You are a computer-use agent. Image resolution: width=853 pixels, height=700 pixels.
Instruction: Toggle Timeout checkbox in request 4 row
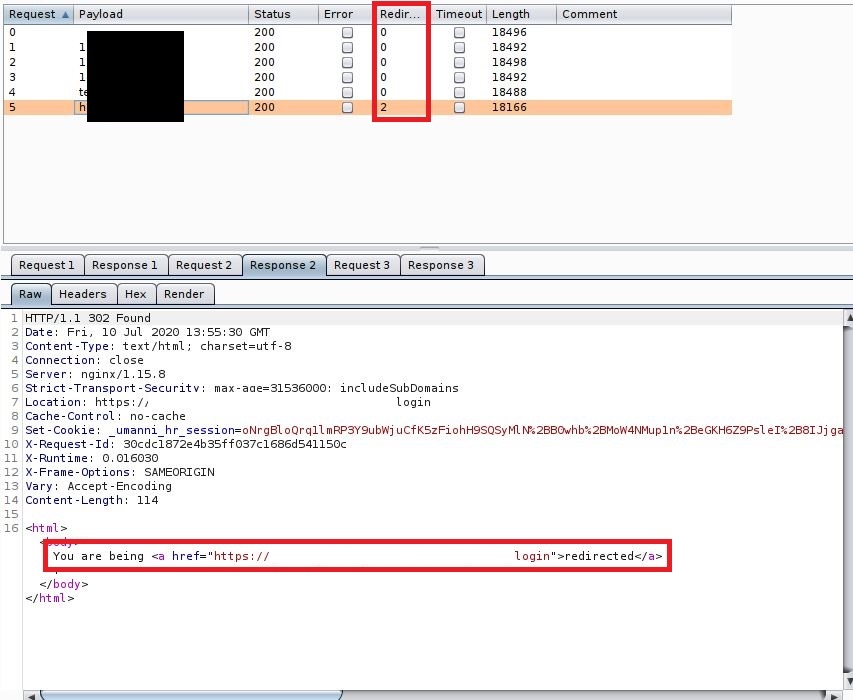459,92
